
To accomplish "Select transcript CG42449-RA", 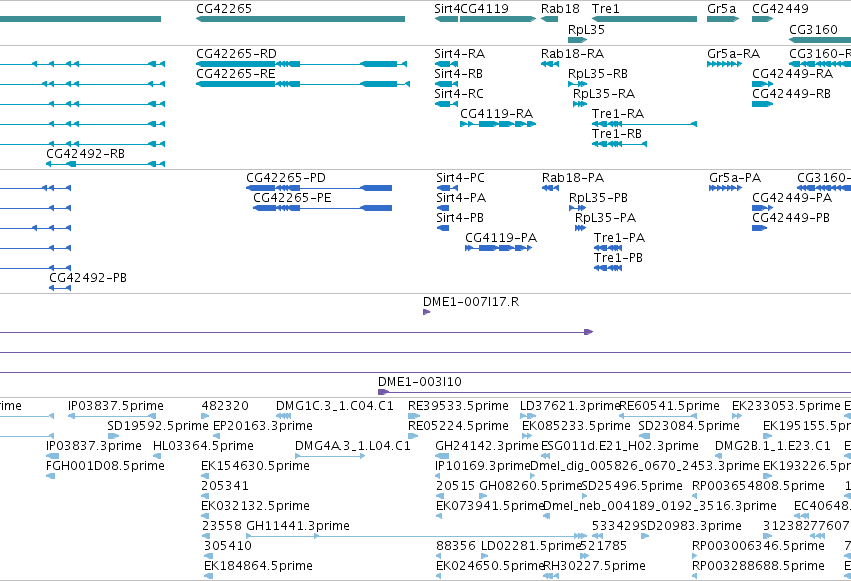I will [x=763, y=84].
